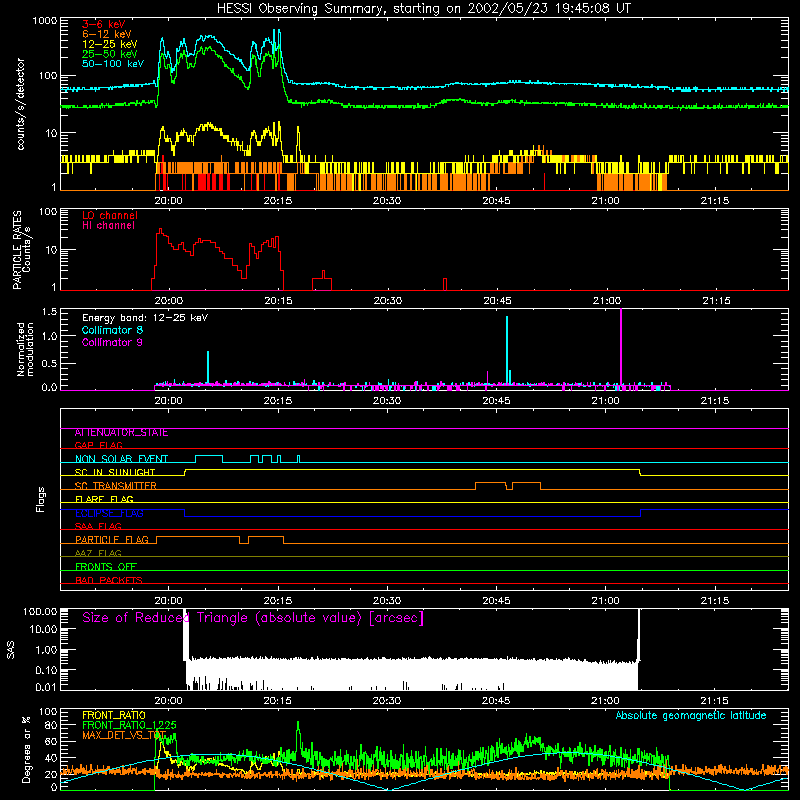Click the 20:15 time label under the particle rates panel
The image size is (800, 800).
[278, 301]
